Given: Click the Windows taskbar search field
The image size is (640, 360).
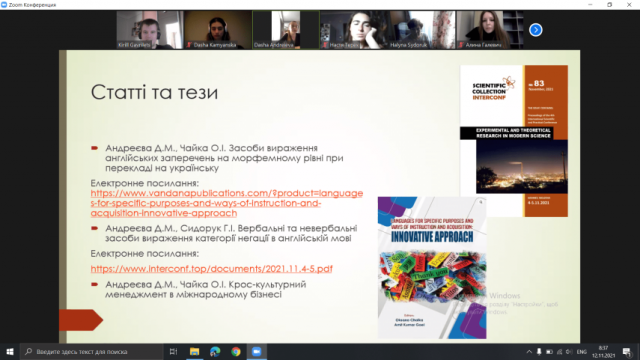Looking at the screenshot, I should point(92,351).
